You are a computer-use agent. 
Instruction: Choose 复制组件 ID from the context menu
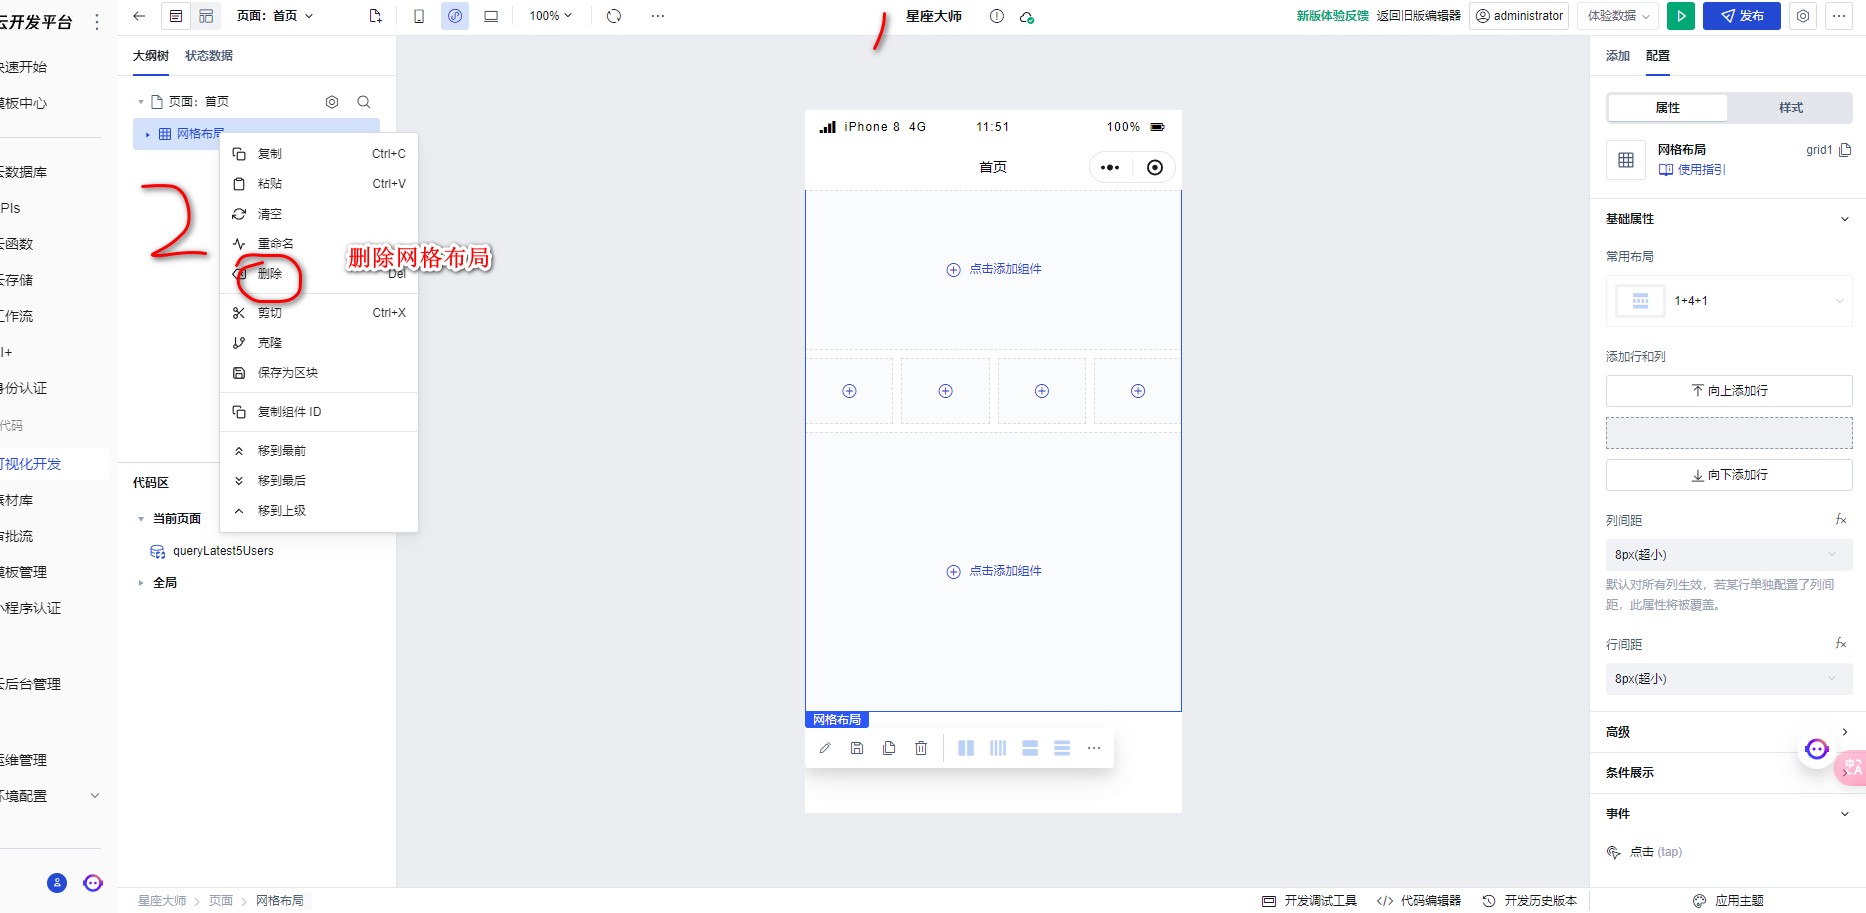[319, 412]
